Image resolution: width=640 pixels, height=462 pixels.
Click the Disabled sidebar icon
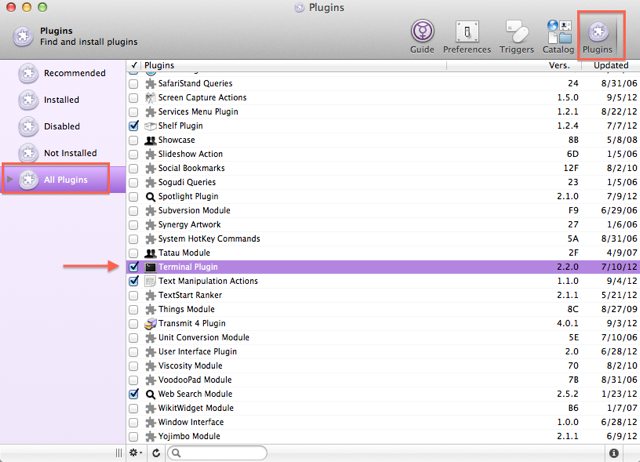tap(28, 127)
